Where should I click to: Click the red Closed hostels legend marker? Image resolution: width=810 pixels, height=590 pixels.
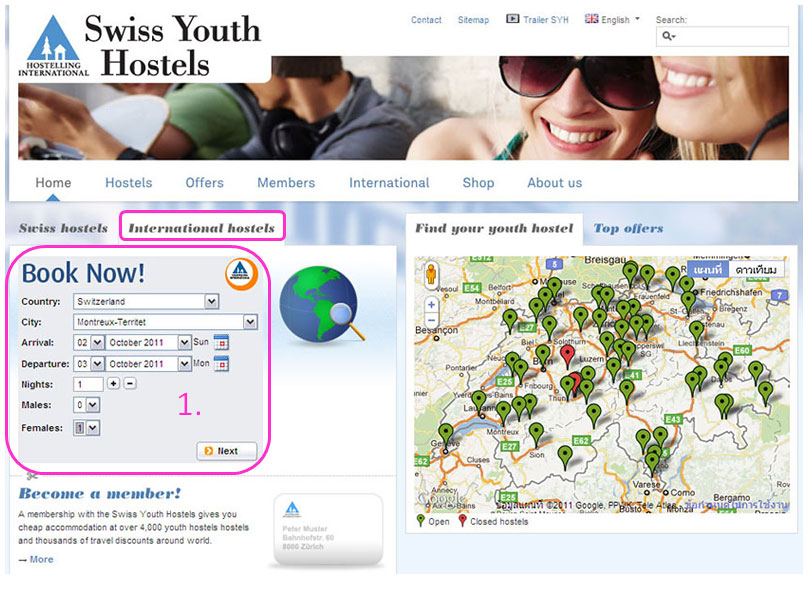click(x=462, y=520)
